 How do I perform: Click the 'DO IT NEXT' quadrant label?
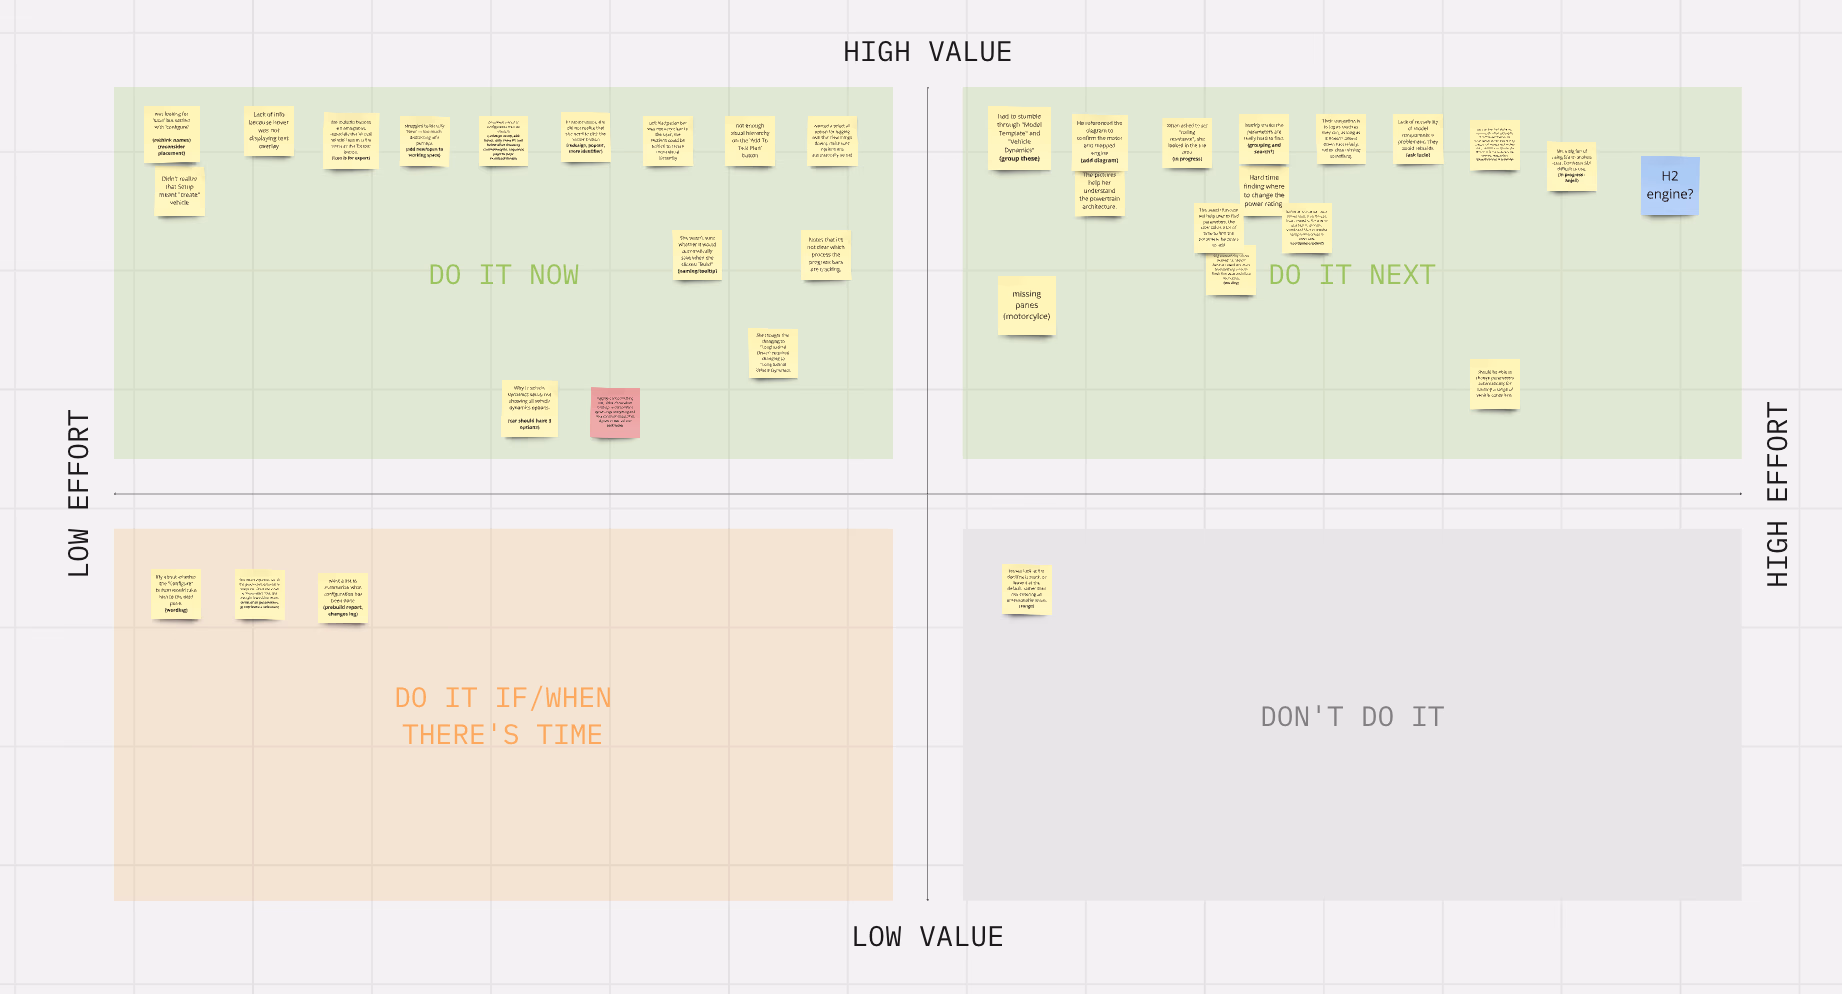pos(1351,275)
